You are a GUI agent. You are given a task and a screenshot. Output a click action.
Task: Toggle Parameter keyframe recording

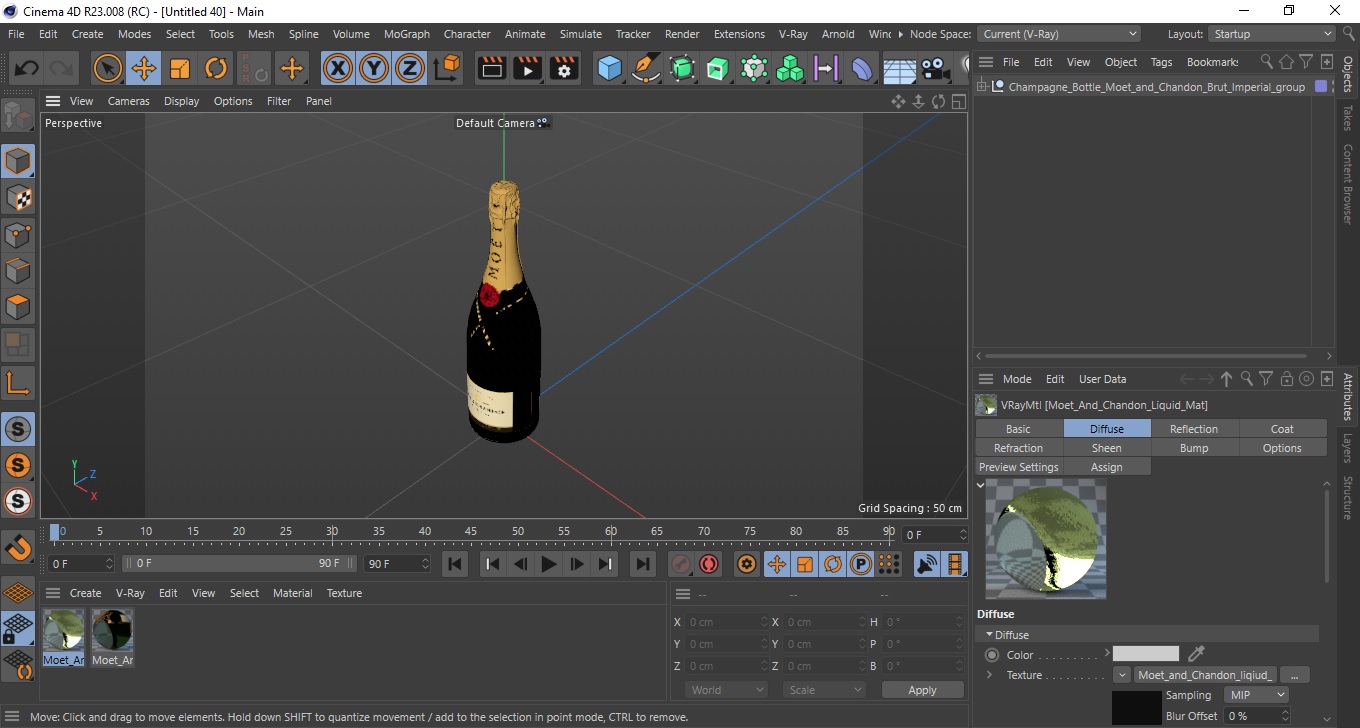[x=861, y=564]
